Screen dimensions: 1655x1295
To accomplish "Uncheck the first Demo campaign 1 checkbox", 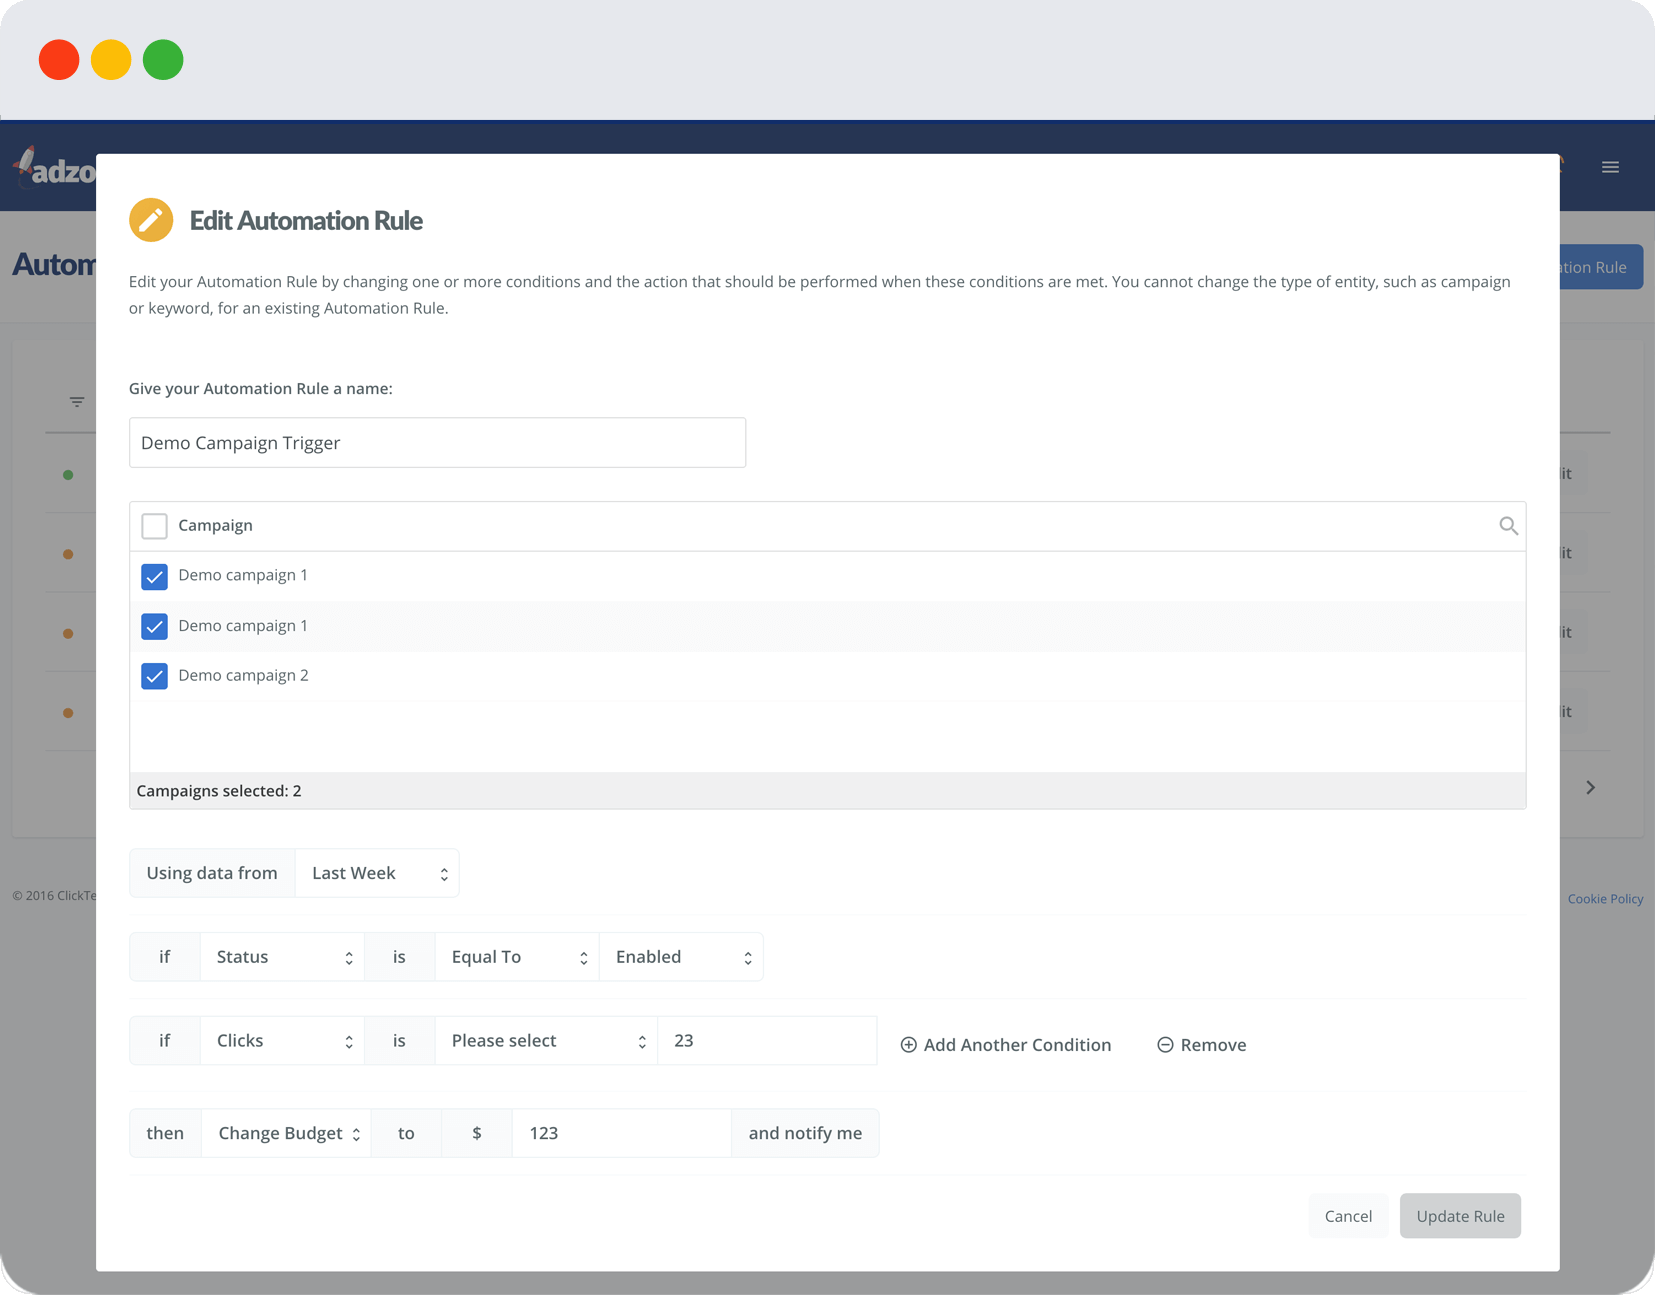I will [x=154, y=577].
